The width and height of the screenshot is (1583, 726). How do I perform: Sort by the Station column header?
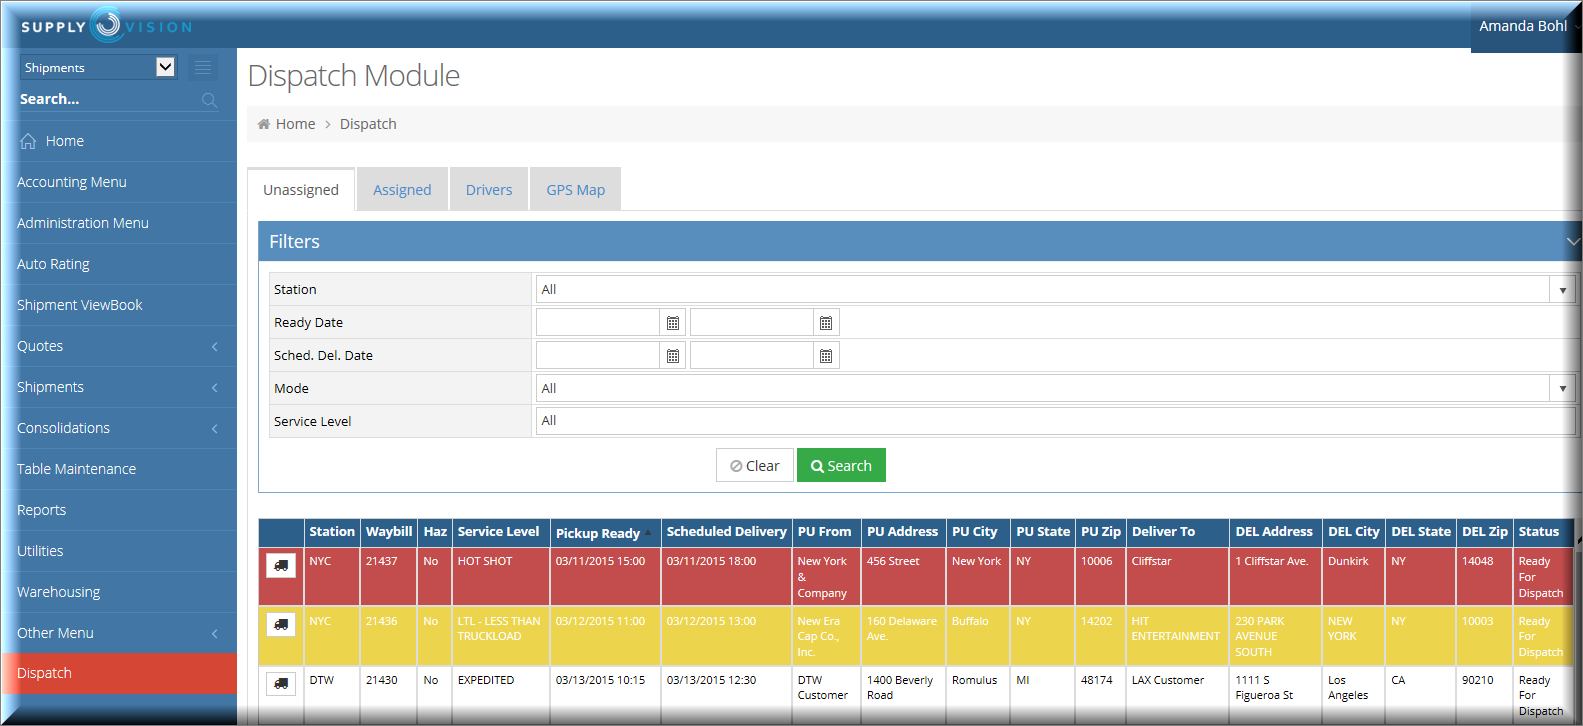tap(332, 532)
